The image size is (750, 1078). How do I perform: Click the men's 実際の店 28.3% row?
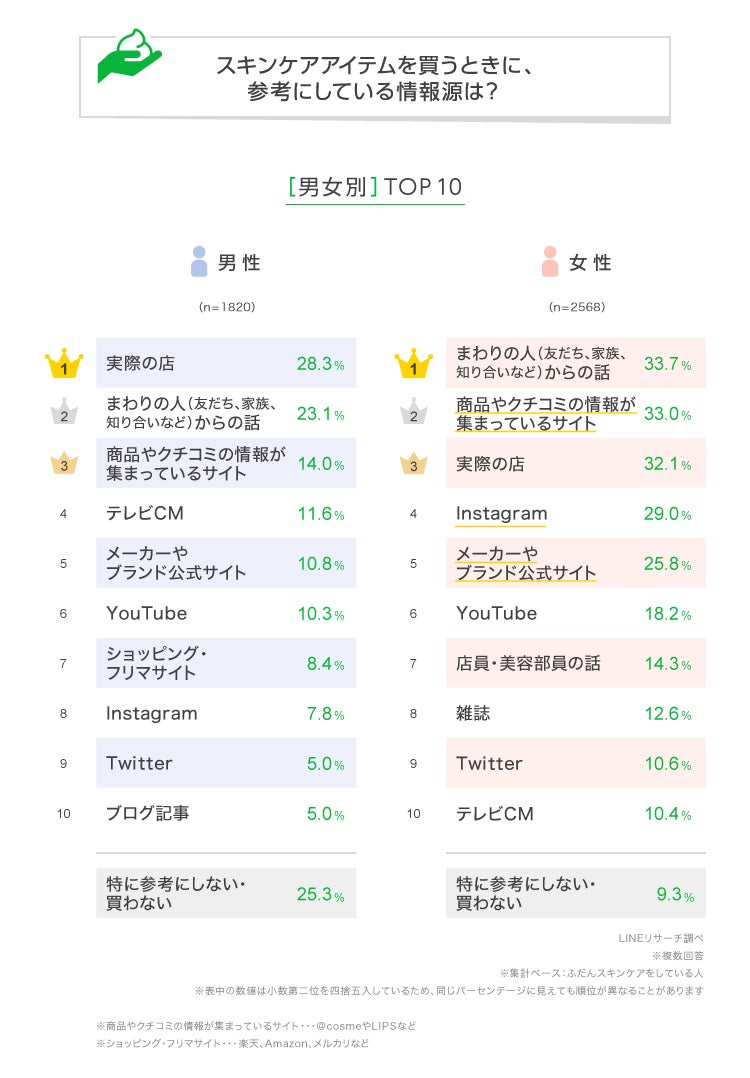click(x=226, y=364)
